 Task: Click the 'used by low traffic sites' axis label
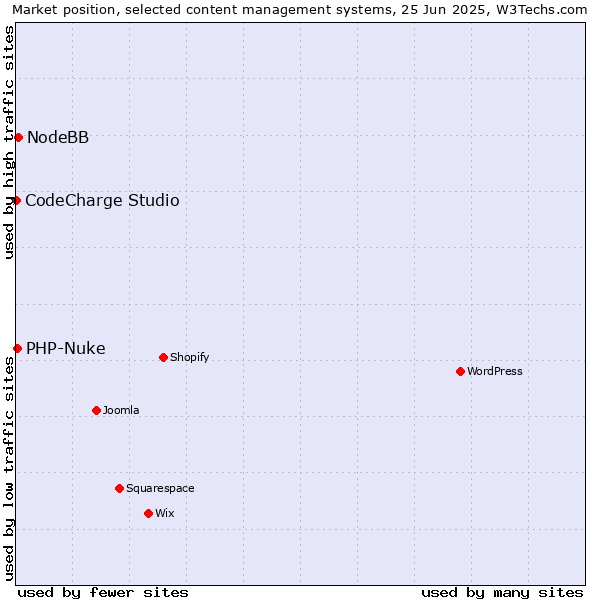8,470
